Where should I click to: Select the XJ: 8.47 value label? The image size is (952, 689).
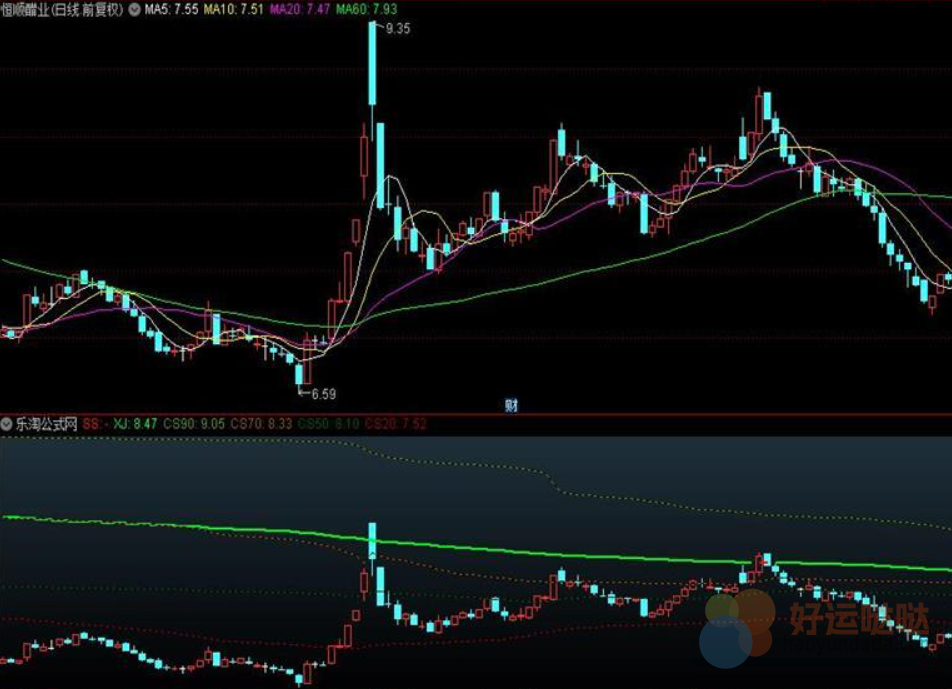(135, 424)
